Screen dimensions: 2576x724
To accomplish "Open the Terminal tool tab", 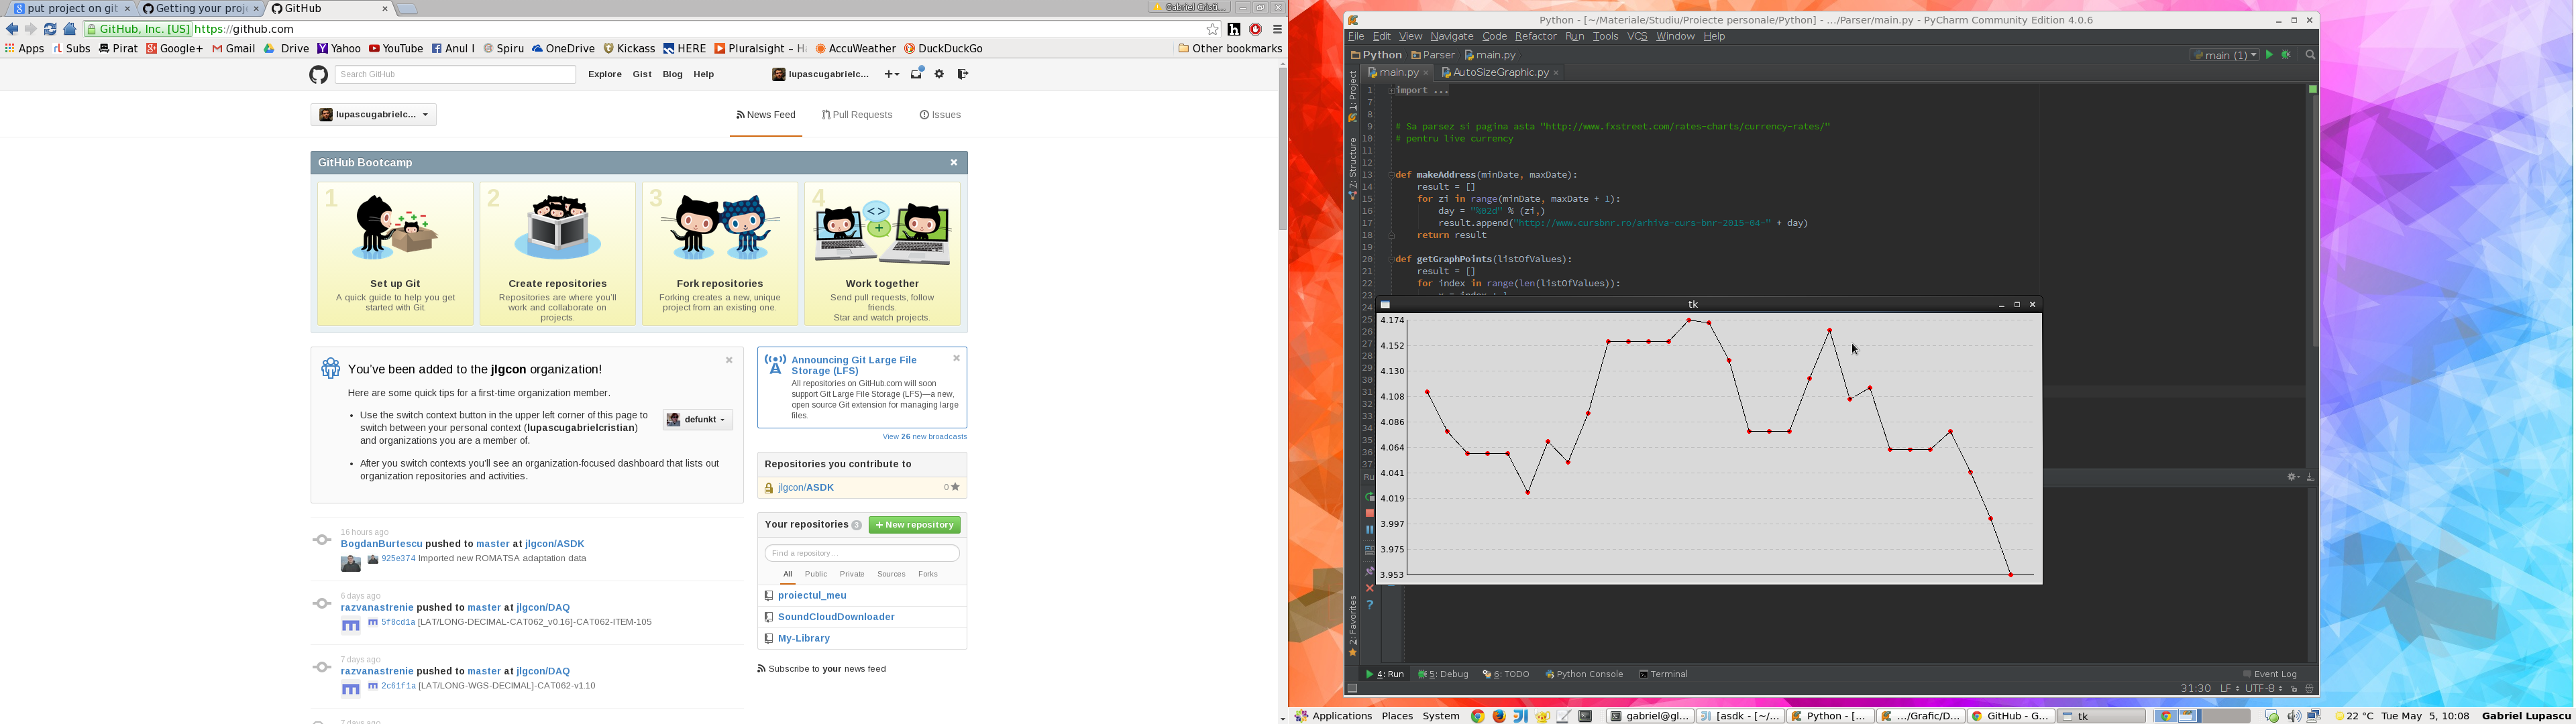I will click(x=1663, y=674).
